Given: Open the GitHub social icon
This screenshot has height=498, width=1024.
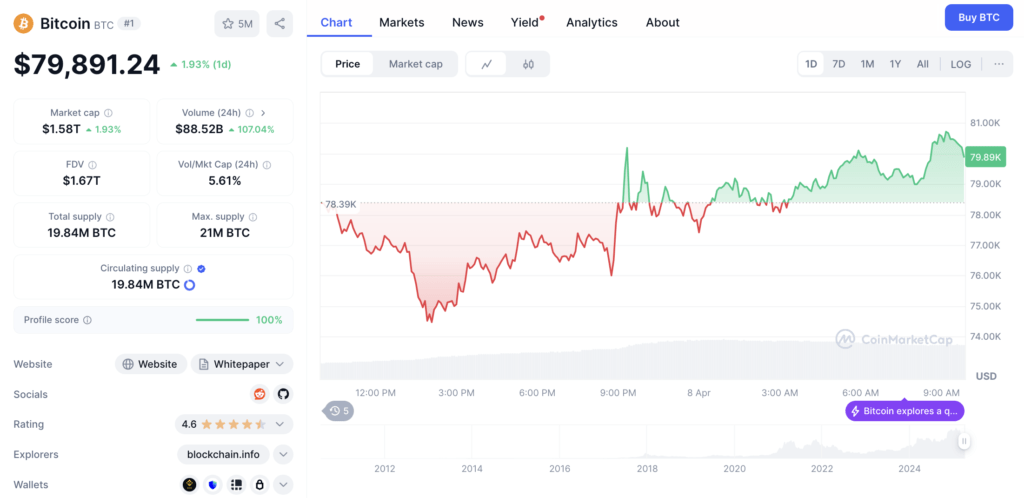Looking at the screenshot, I should [x=283, y=394].
